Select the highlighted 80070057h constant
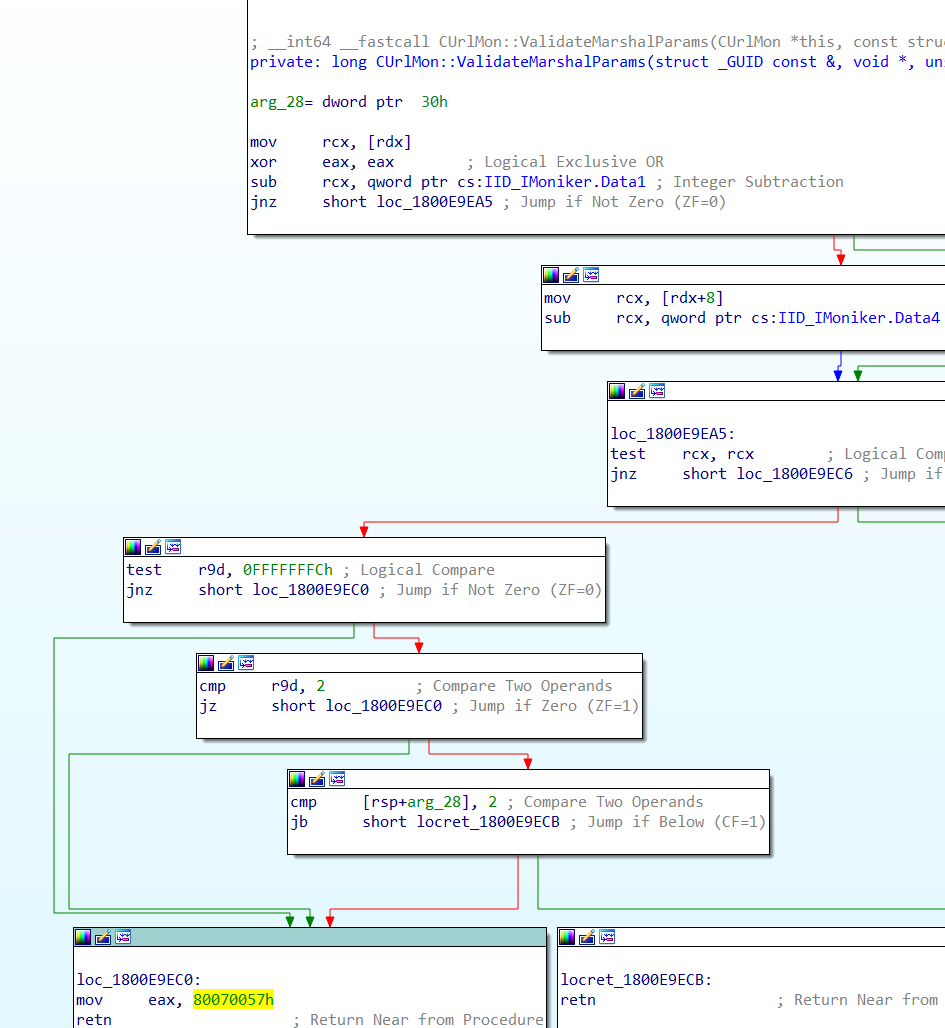945x1028 pixels. click(x=233, y=999)
